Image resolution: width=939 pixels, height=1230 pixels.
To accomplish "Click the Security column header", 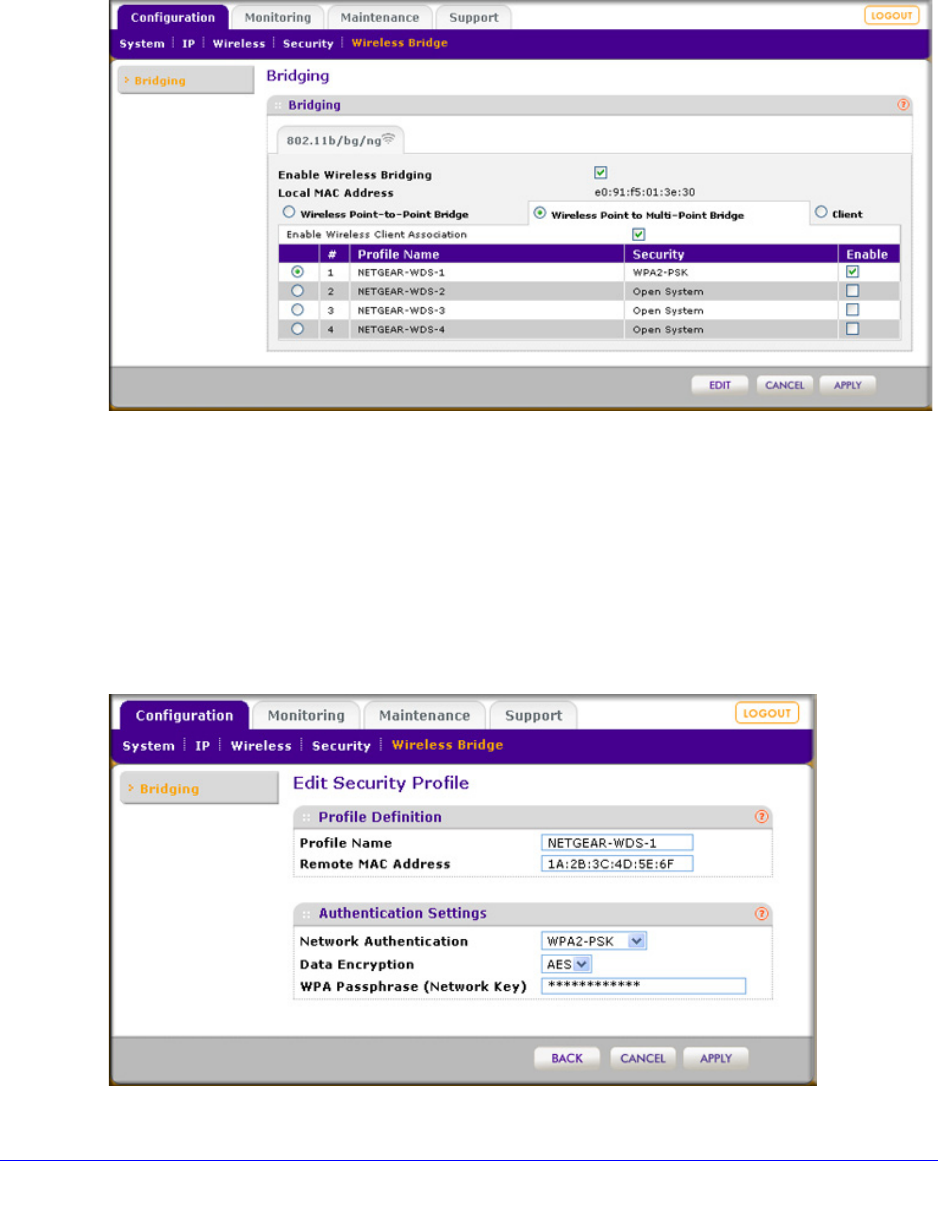I will coord(731,255).
